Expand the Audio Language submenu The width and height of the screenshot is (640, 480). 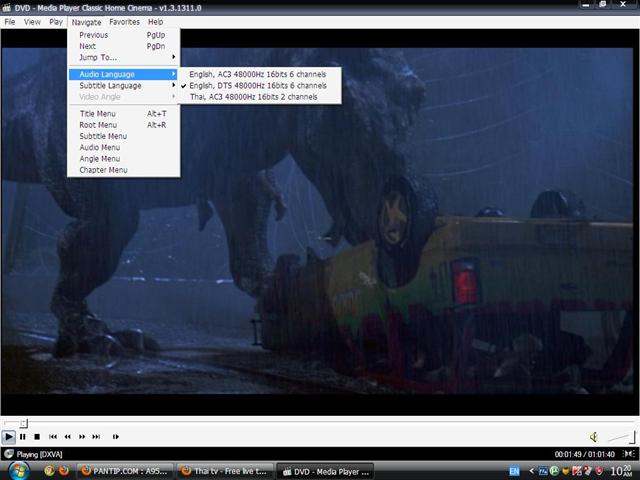click(124, 74)
